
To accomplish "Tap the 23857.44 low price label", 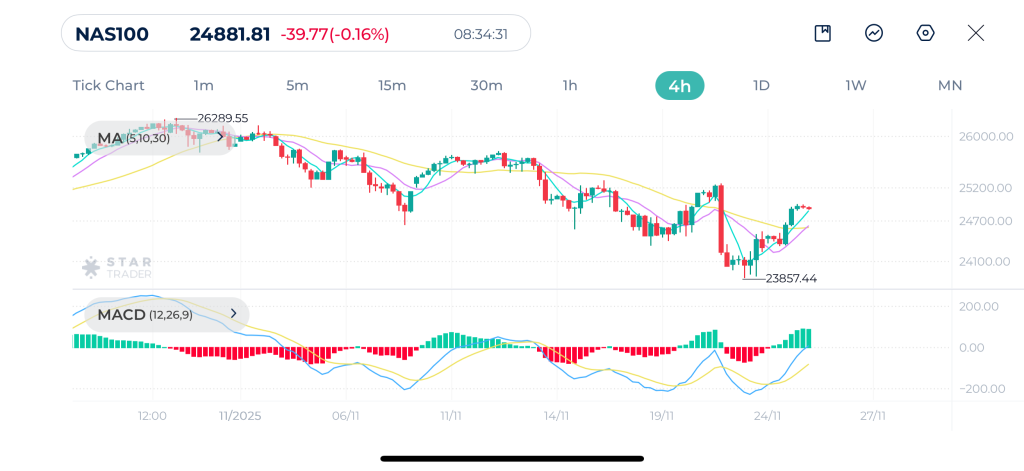I will point(791,278).
